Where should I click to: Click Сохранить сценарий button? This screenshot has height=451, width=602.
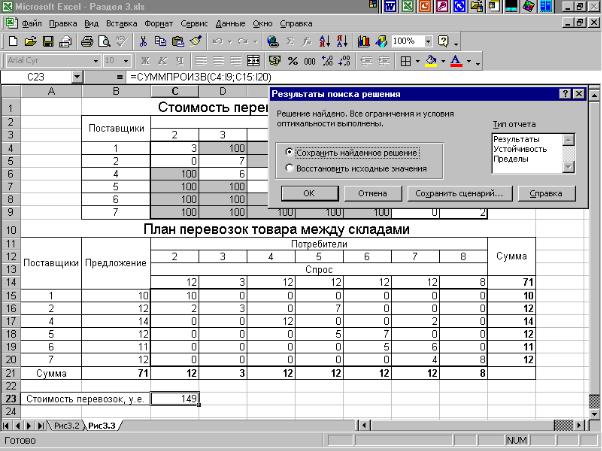(x=459, y=193)
